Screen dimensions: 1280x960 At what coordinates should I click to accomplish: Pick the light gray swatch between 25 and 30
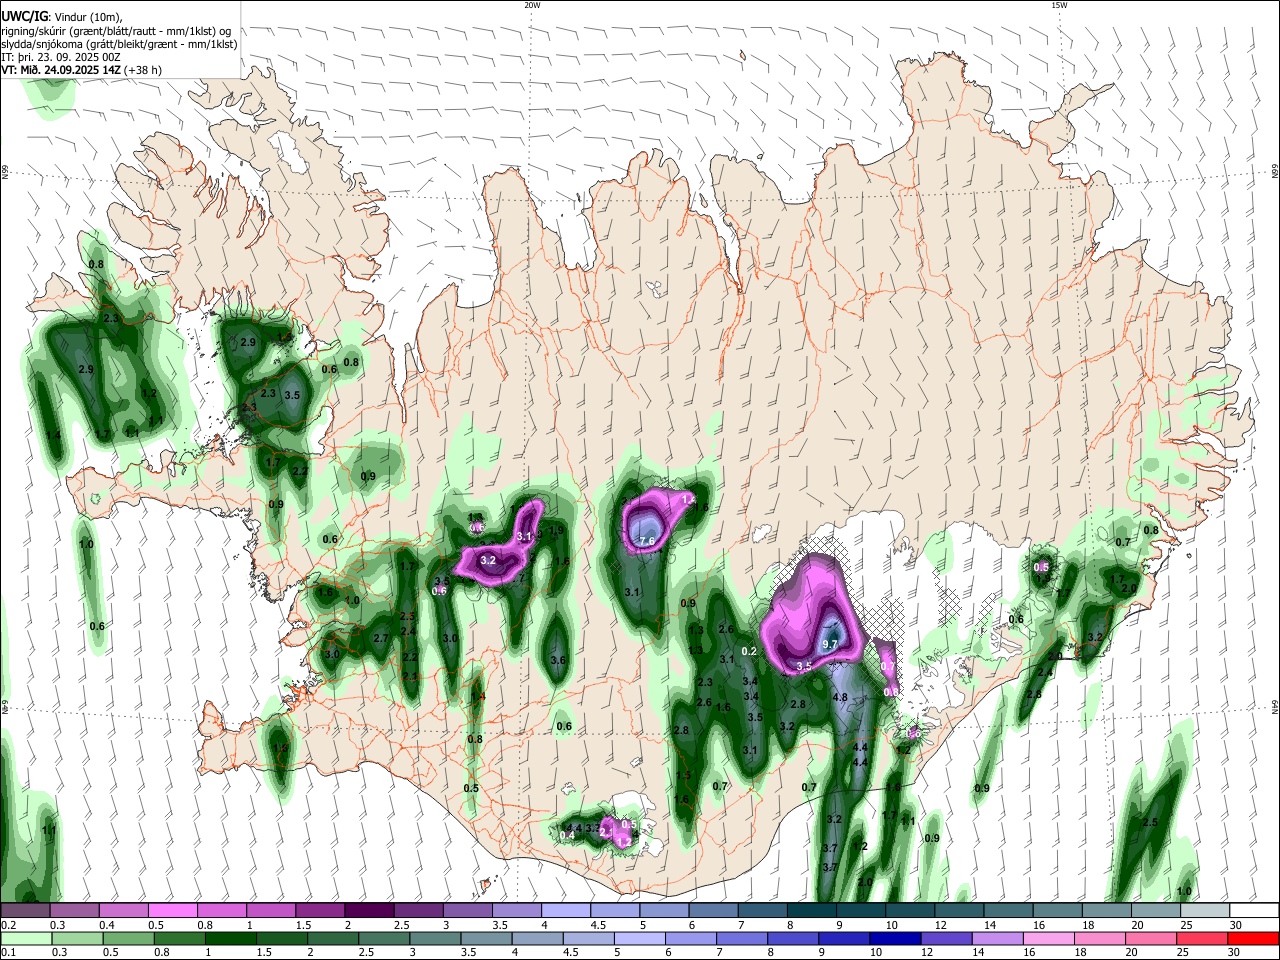[x=1206, y=910]
